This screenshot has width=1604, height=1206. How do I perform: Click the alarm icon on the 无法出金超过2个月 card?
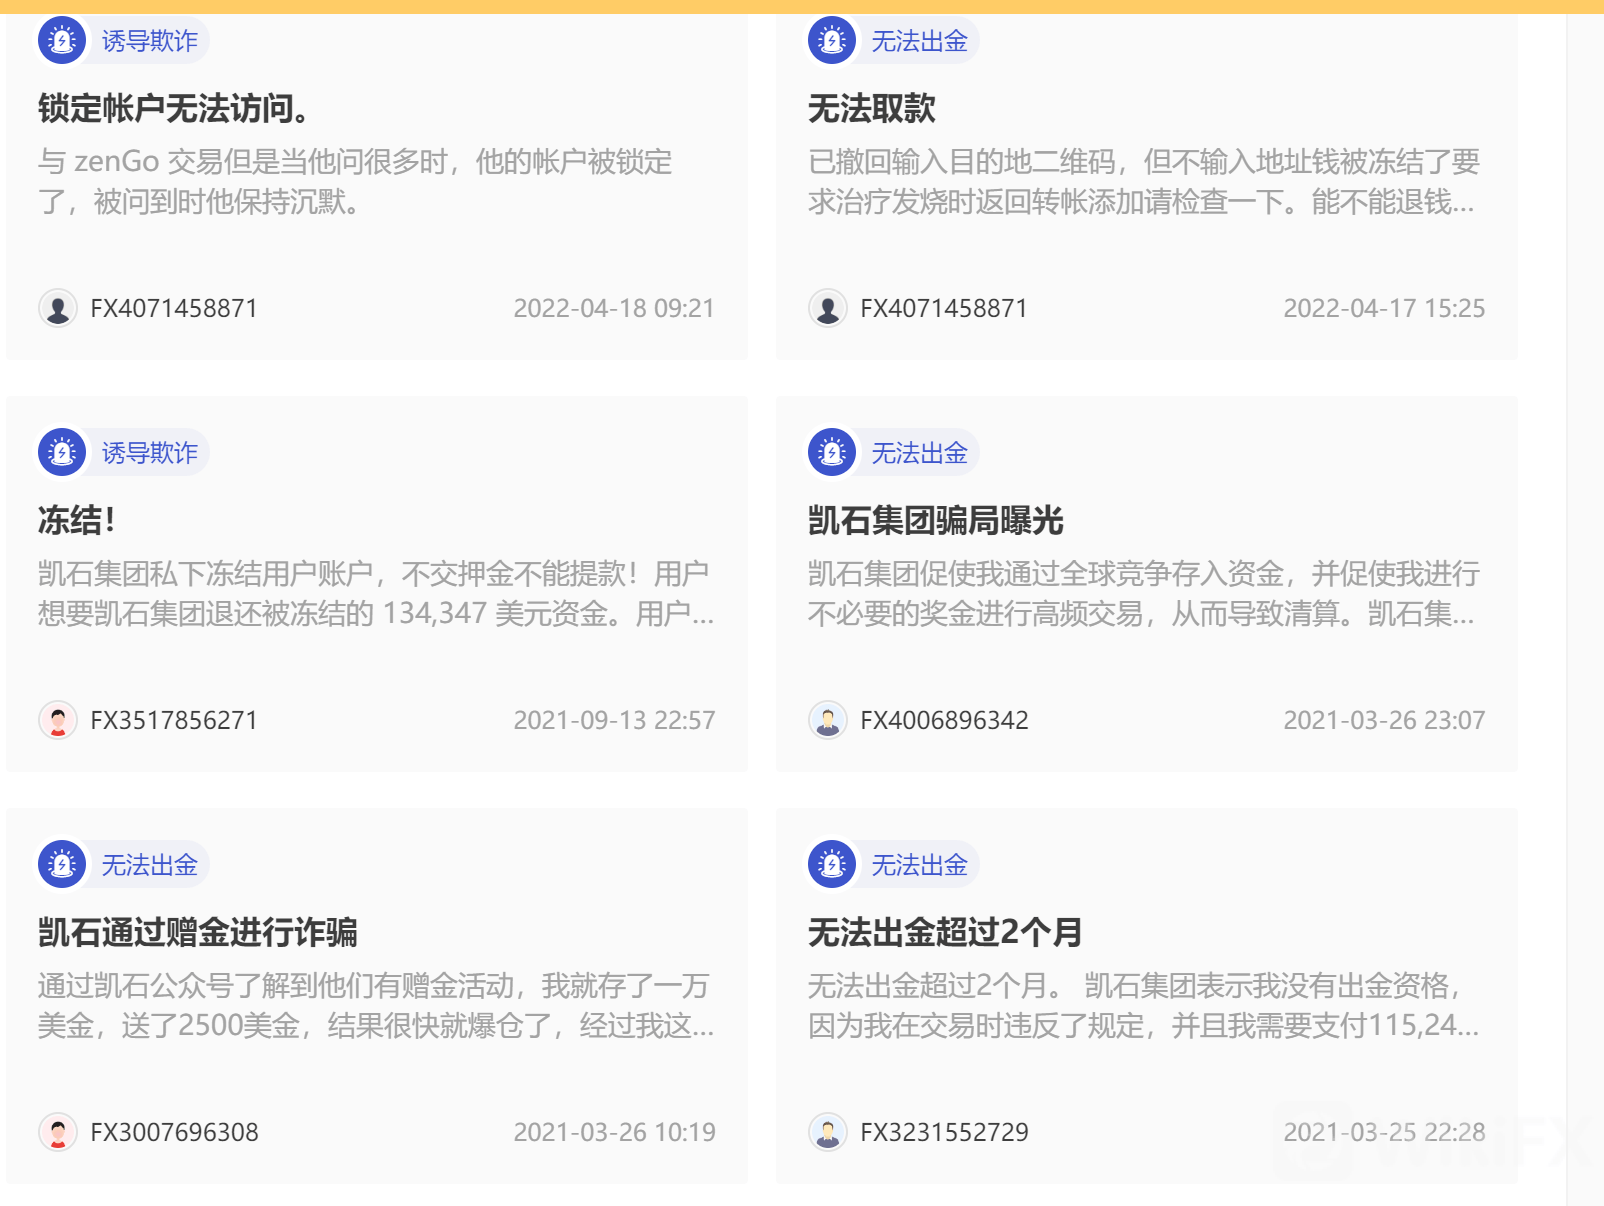pyautogui.click(x=832, y=865)
